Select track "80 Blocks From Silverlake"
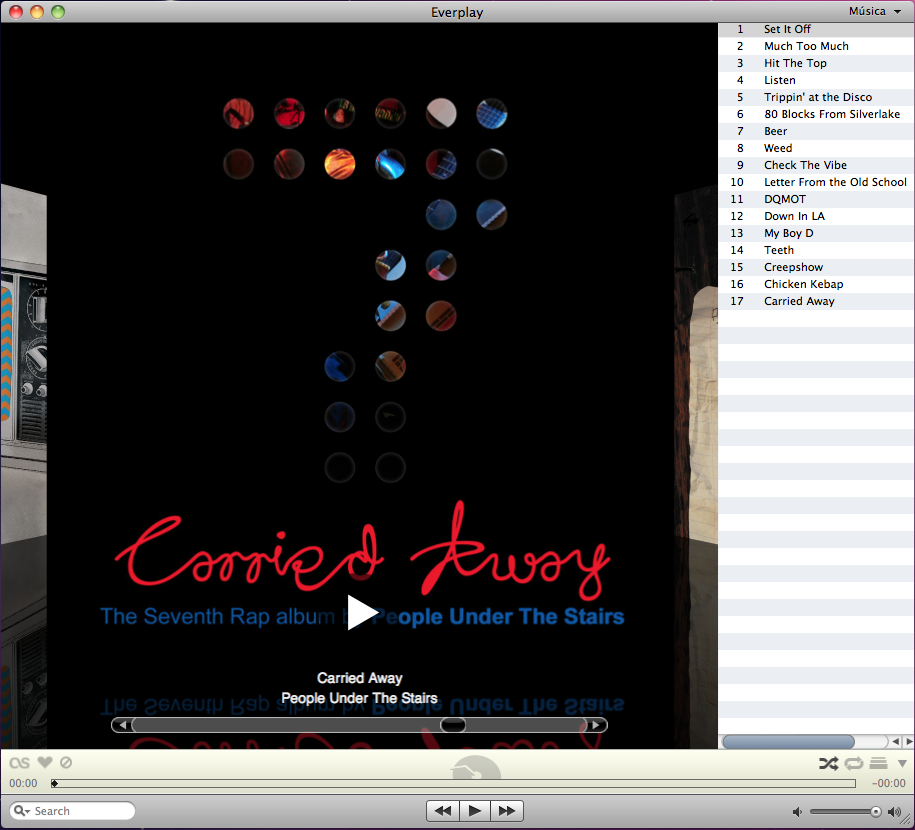 [816, 114]
